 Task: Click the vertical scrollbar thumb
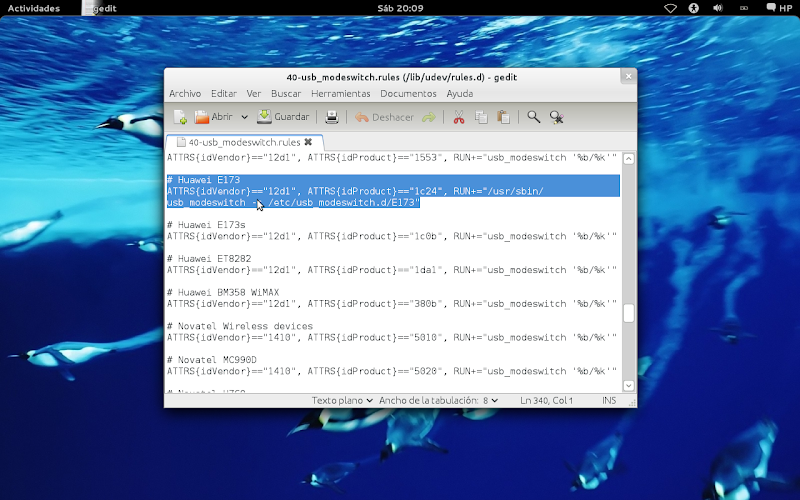coord(629,313)
